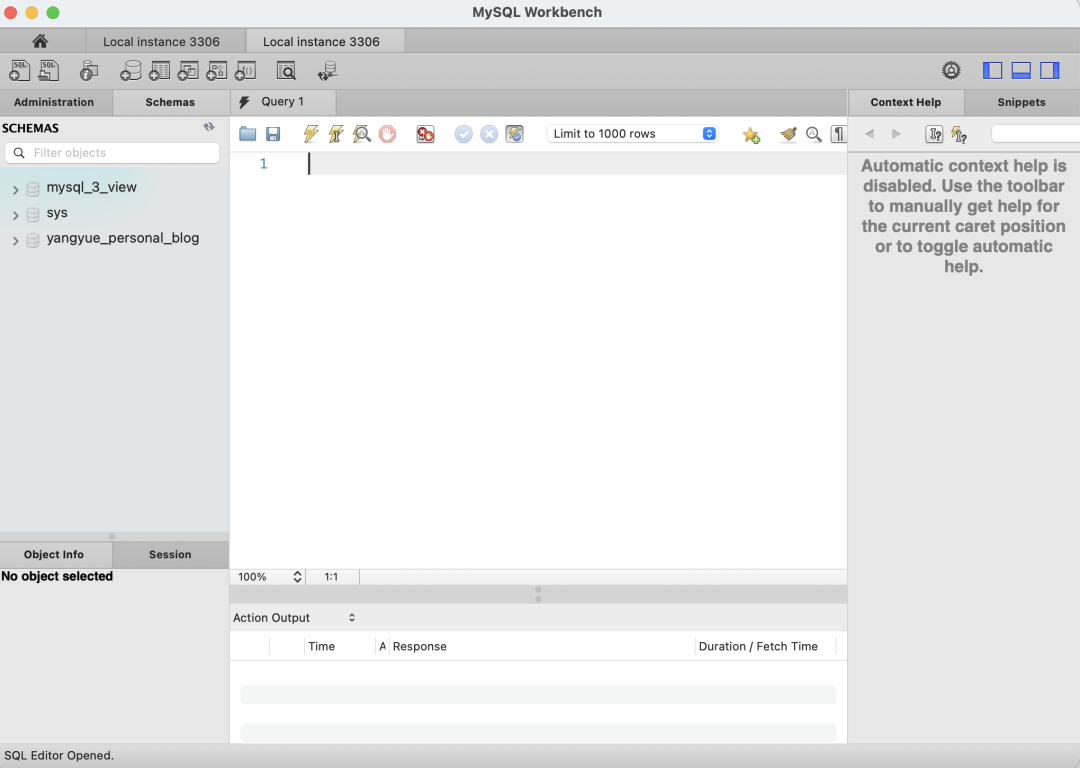Stop the running query
Screen dimensions: 1080x768
(388, 134)
